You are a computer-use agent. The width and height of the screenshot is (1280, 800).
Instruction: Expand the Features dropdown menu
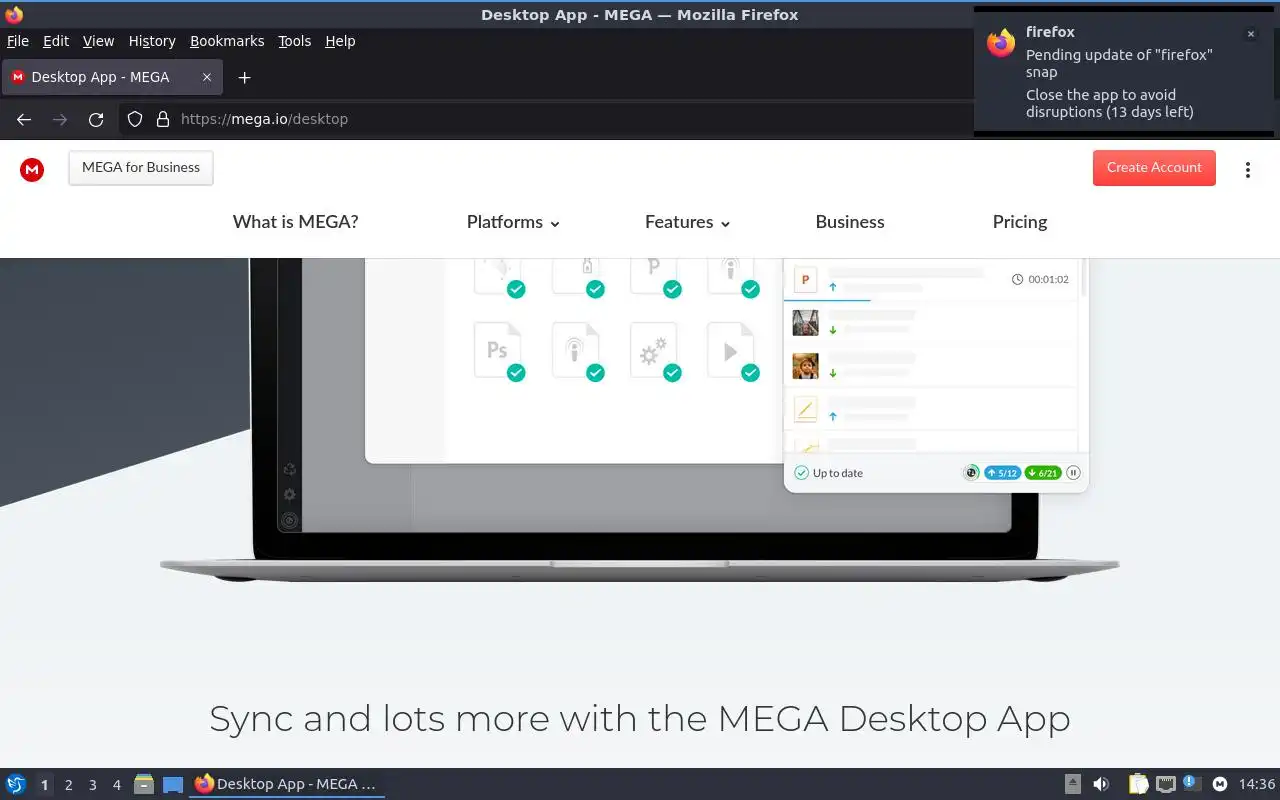(687, 222)
